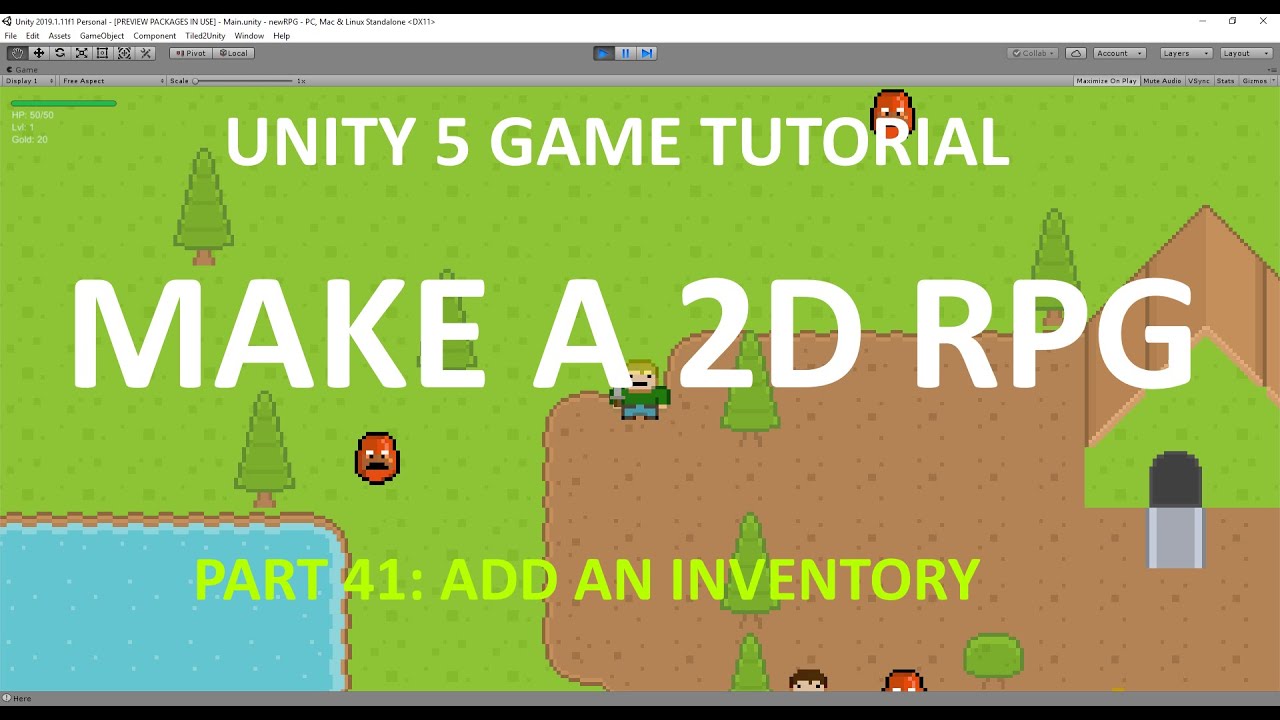Open custom editor tools
The image size is (1280, 720).
pos(145,53)
